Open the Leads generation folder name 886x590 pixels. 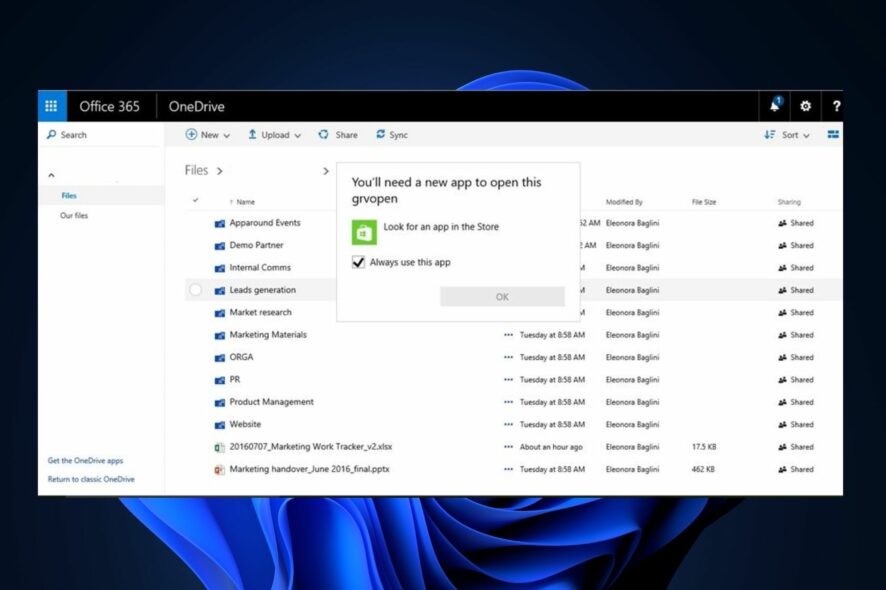[x=263, y=290]
